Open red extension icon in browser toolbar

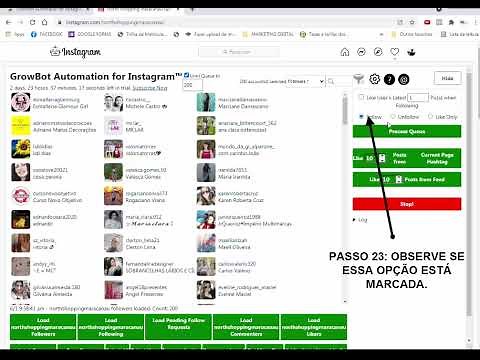(427, 22)
